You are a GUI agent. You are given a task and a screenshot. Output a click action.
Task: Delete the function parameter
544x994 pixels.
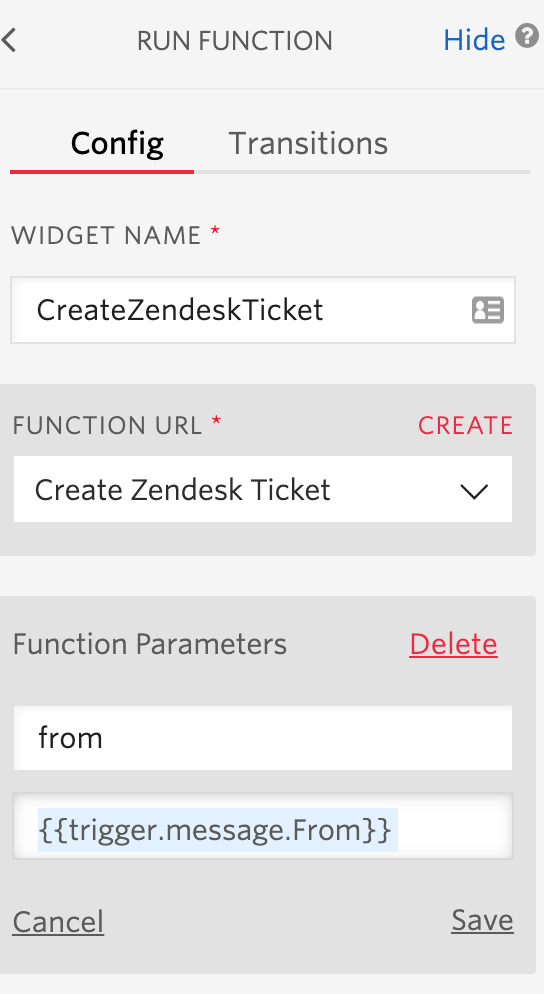point(453,644)
